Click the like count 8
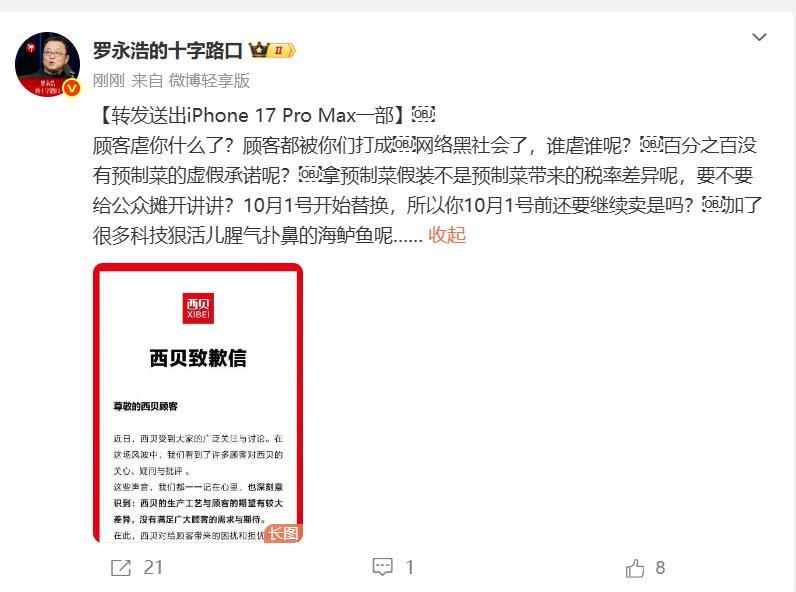The width and height of the screenshot is (796, 592). click(x=660, y=568)
